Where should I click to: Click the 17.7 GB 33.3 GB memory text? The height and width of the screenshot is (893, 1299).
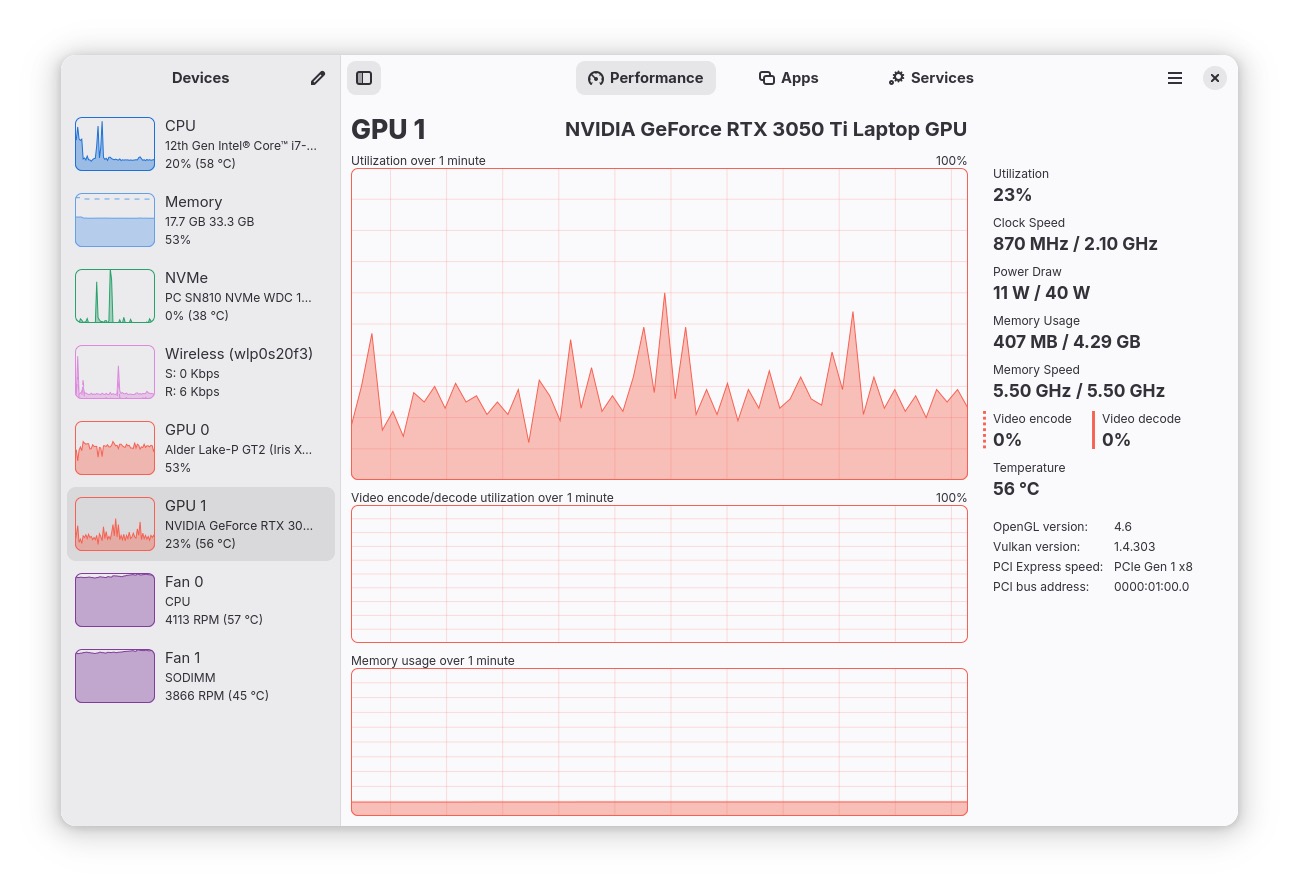pyautogui.click(x=210, y=222)
